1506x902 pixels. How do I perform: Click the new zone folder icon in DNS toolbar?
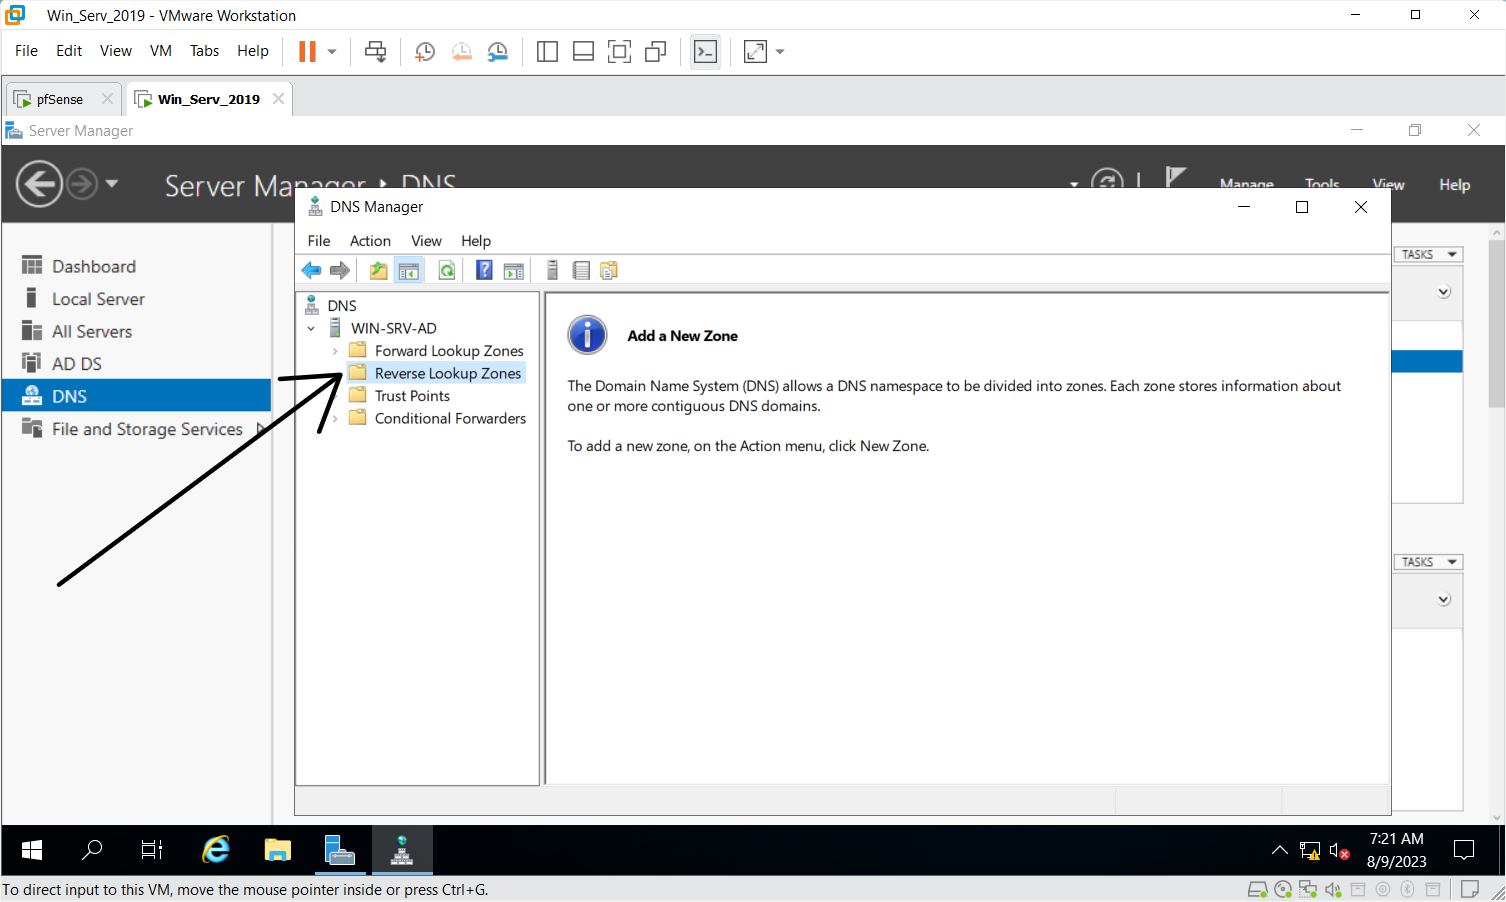[x=609, y=270]
